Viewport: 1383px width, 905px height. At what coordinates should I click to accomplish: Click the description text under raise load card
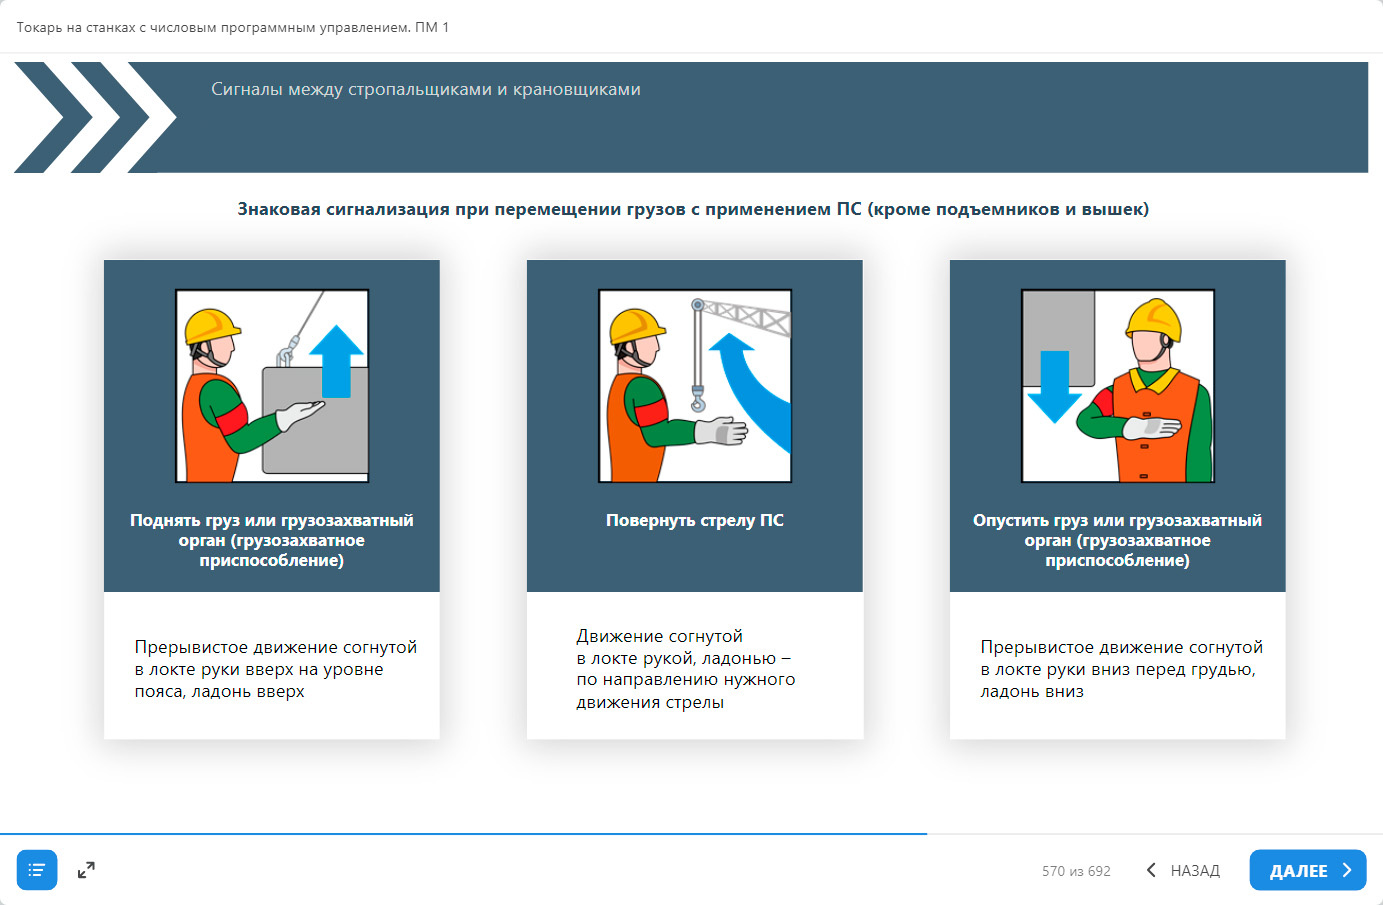tap(275, 669)
